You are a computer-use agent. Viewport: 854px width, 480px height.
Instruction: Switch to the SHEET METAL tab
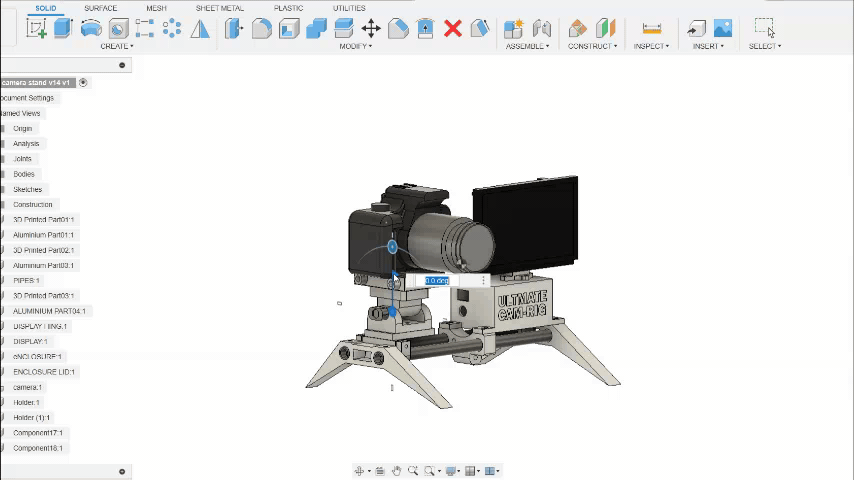(x=219, y=8)
